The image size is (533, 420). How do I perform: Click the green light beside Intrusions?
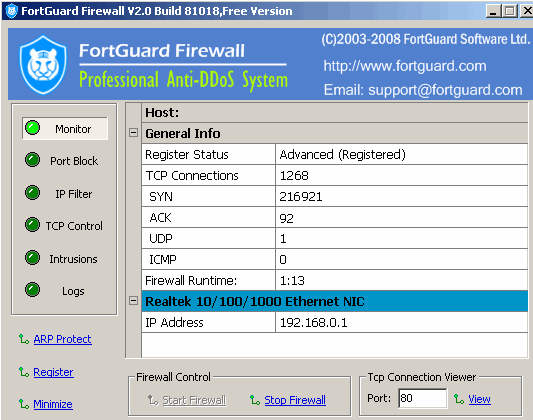point(33,258)
